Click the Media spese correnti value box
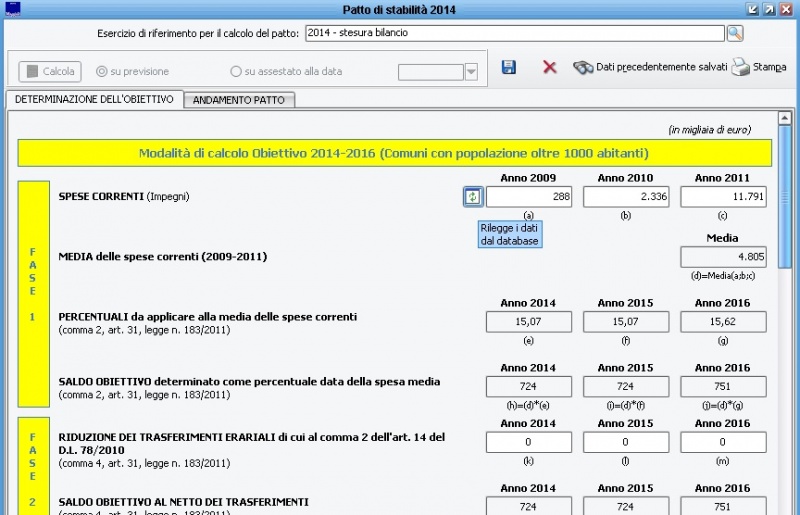 [x=723, y=257]
